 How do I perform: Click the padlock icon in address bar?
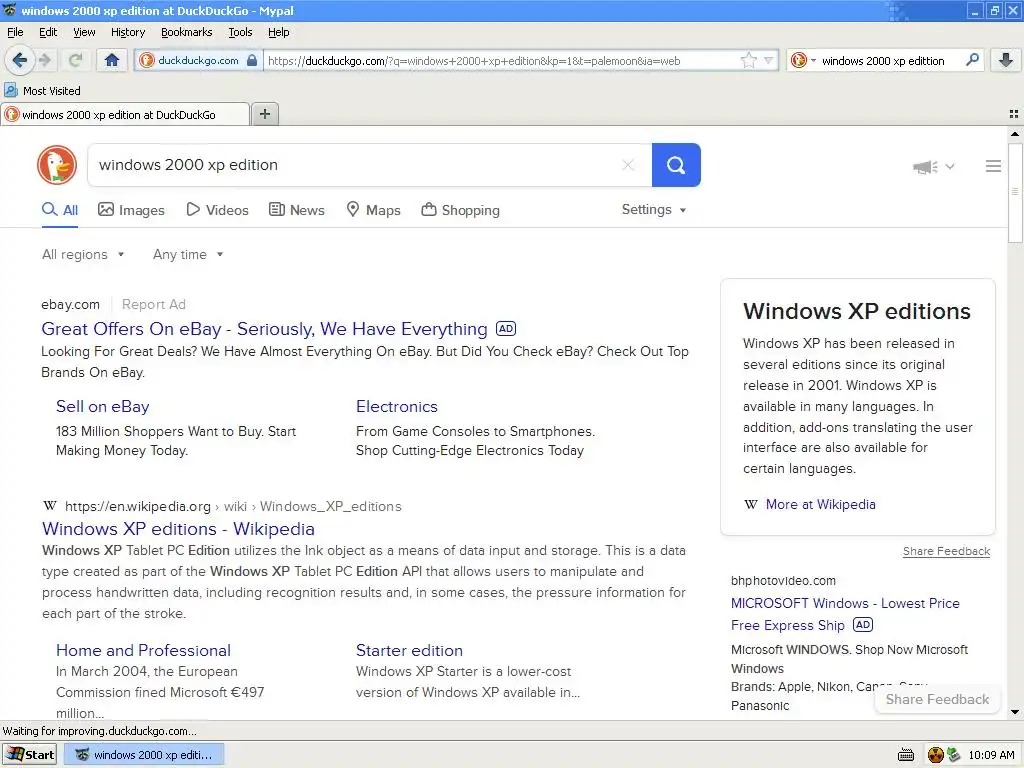pyautogui.click(x=252, y=61)
